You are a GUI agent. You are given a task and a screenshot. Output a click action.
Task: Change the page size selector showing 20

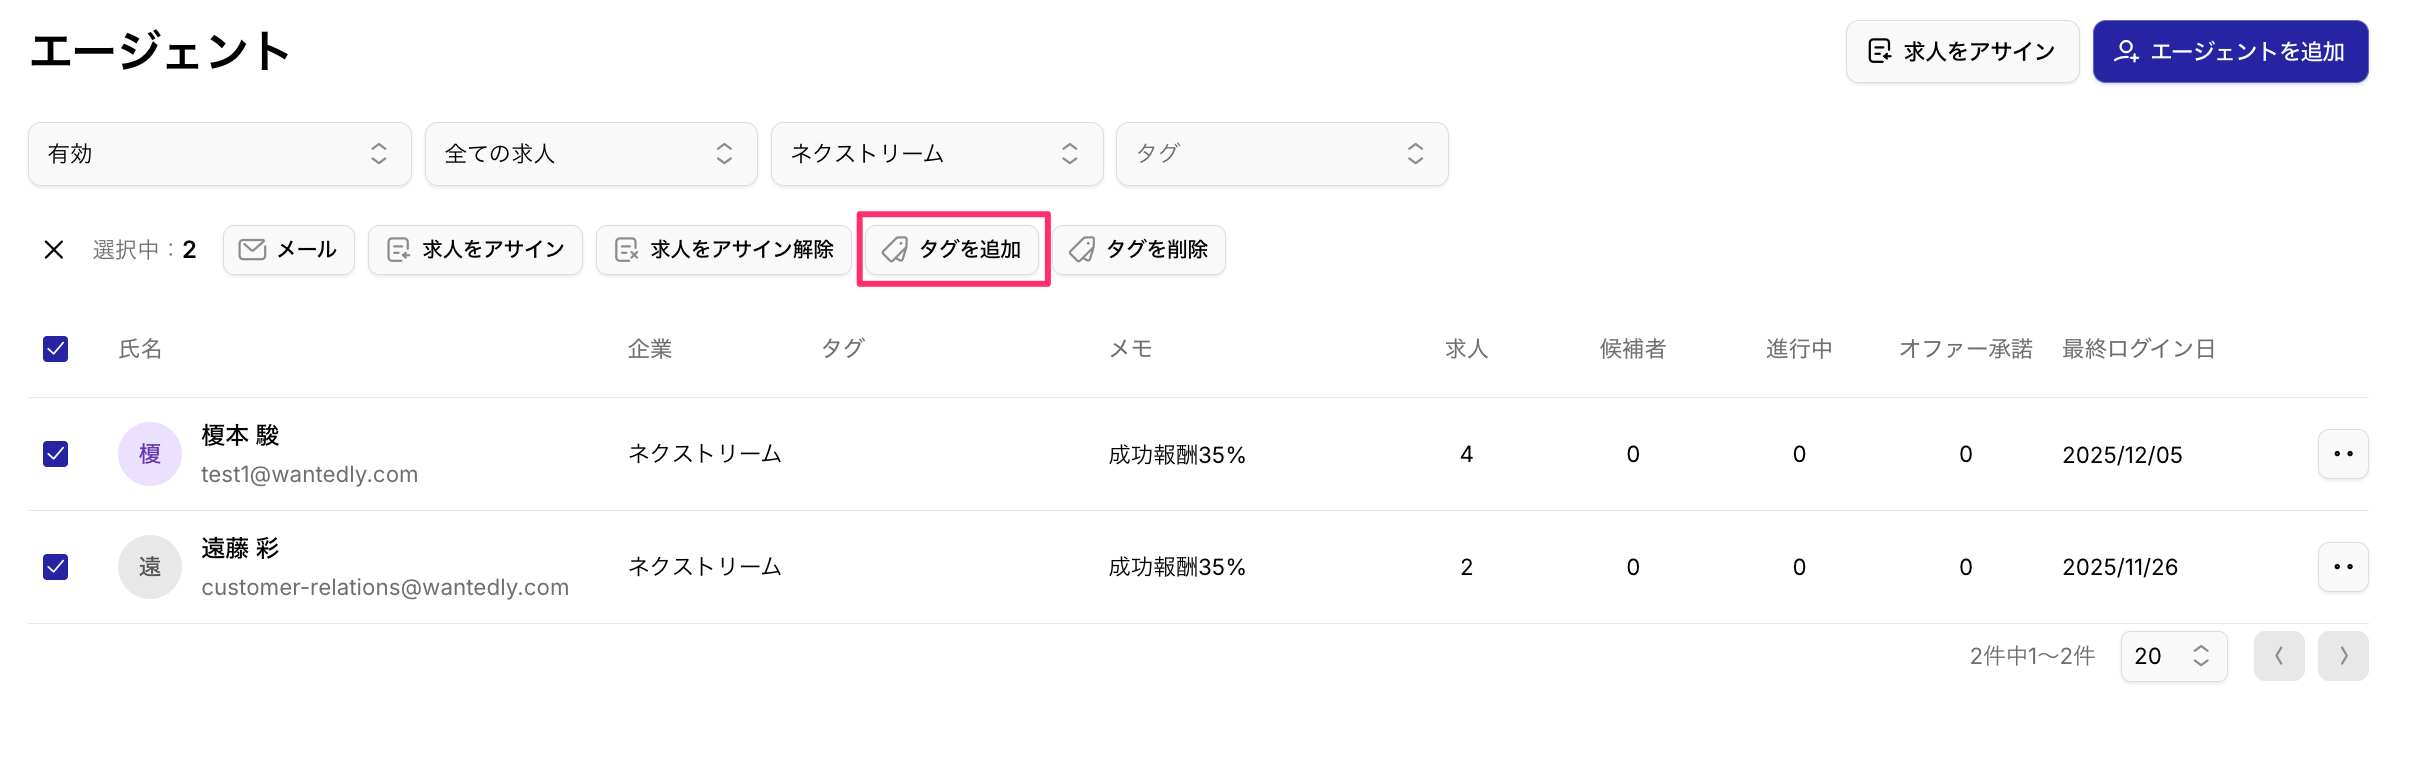(x=2174, y=656)
